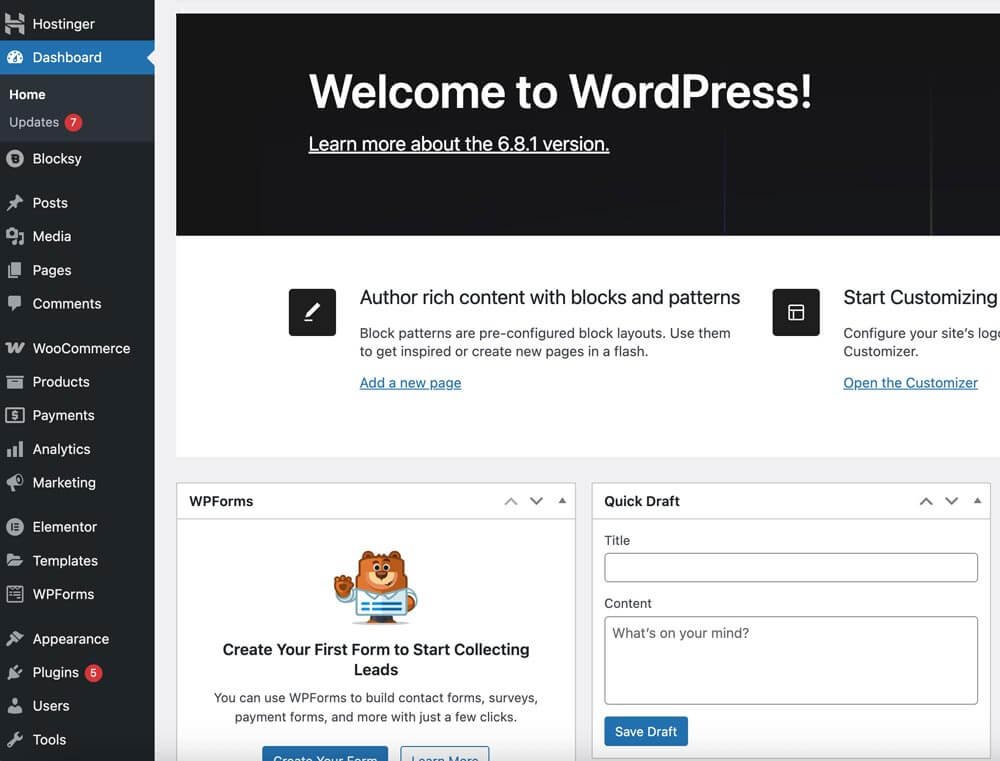Open the Payments menu label

pos(64,415)
